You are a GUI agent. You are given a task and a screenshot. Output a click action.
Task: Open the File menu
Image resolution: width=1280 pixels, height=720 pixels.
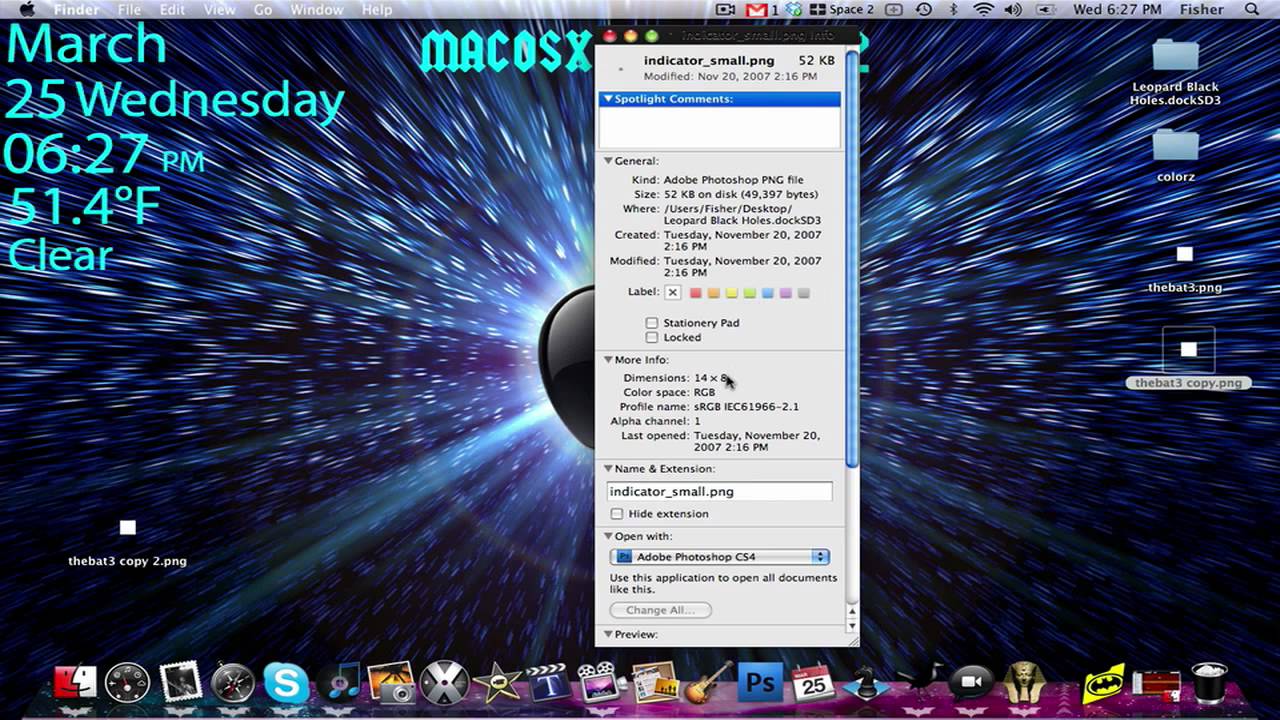coord(129,9)
